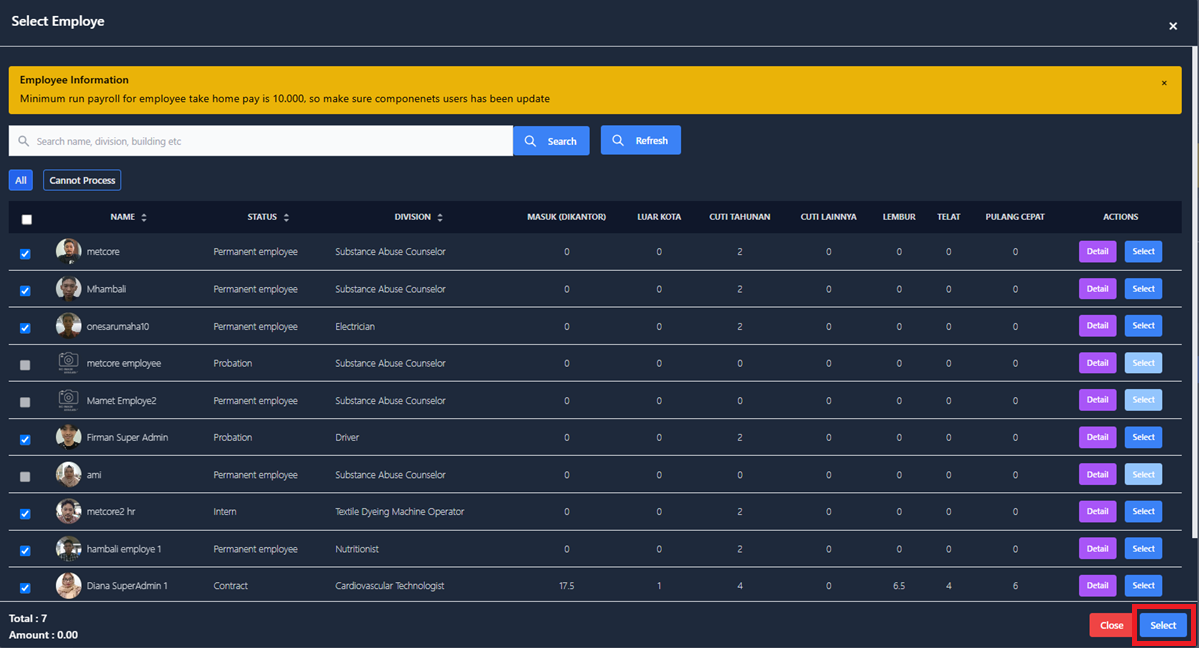Uncheck the checkbox for Diana SuperAdmin 1
Image resolution: width=1199 pixels, height=648 pixels.
25,588
